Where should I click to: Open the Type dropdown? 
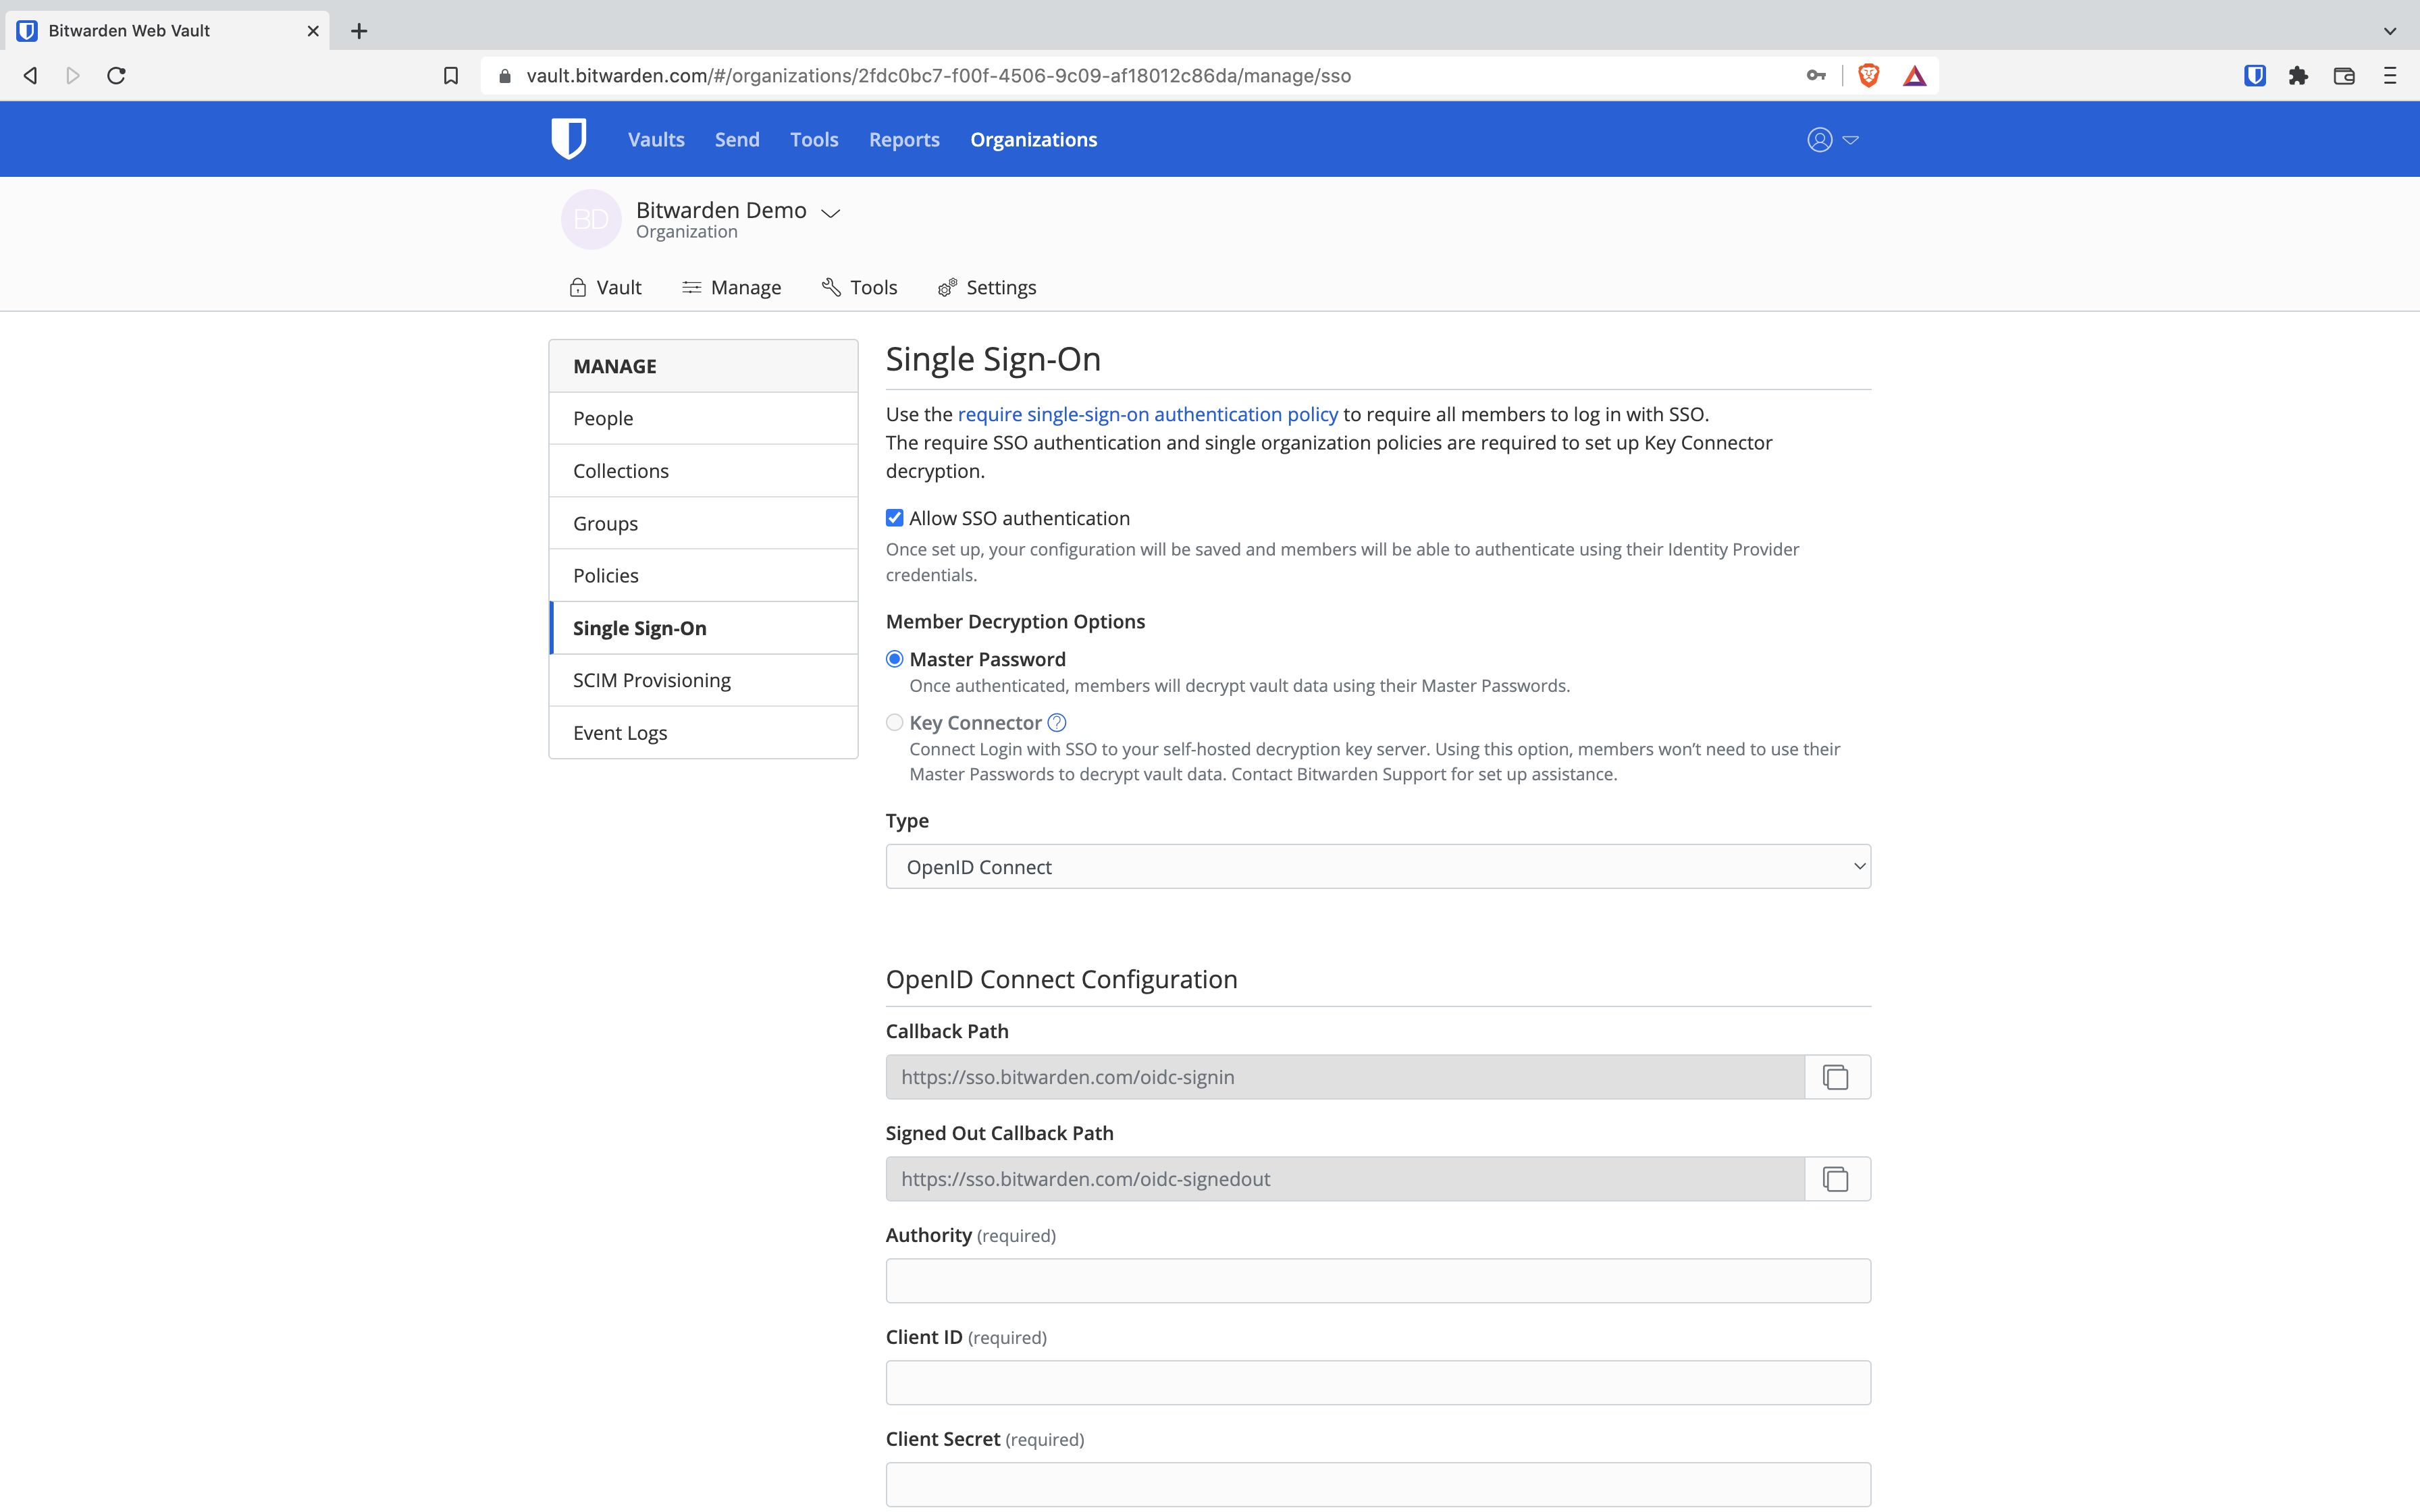tap(1377, 866)
